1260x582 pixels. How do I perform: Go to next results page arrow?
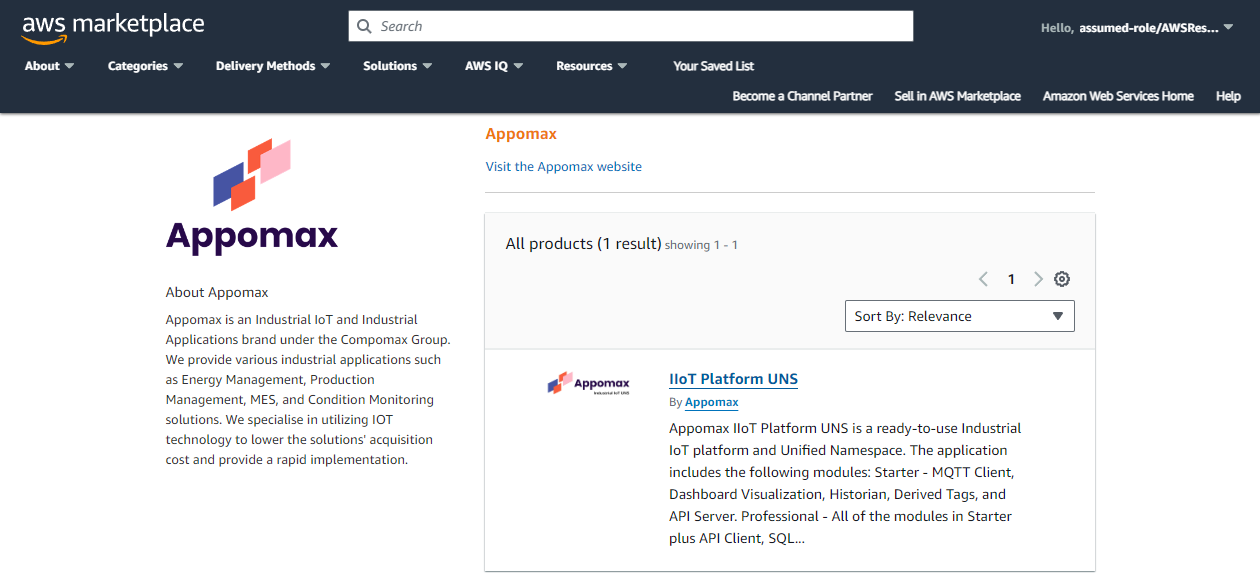(1038, 279)
